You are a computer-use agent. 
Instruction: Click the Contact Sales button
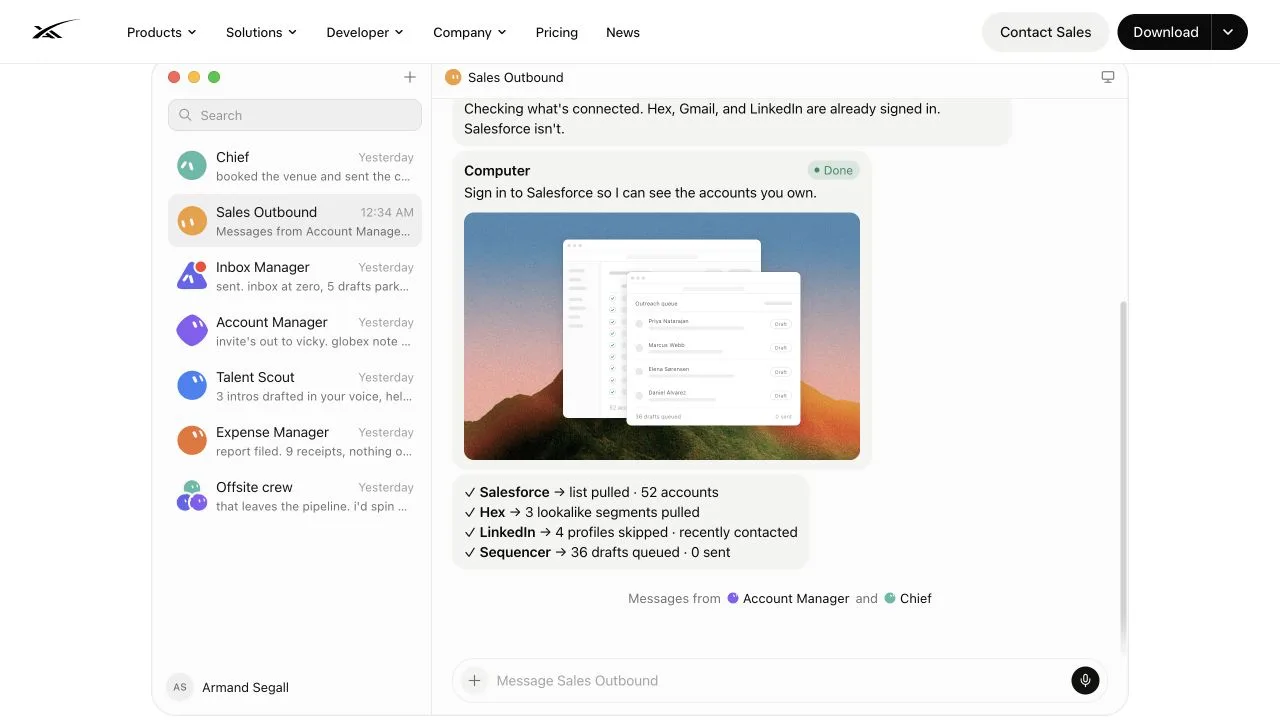[1045, 32]
